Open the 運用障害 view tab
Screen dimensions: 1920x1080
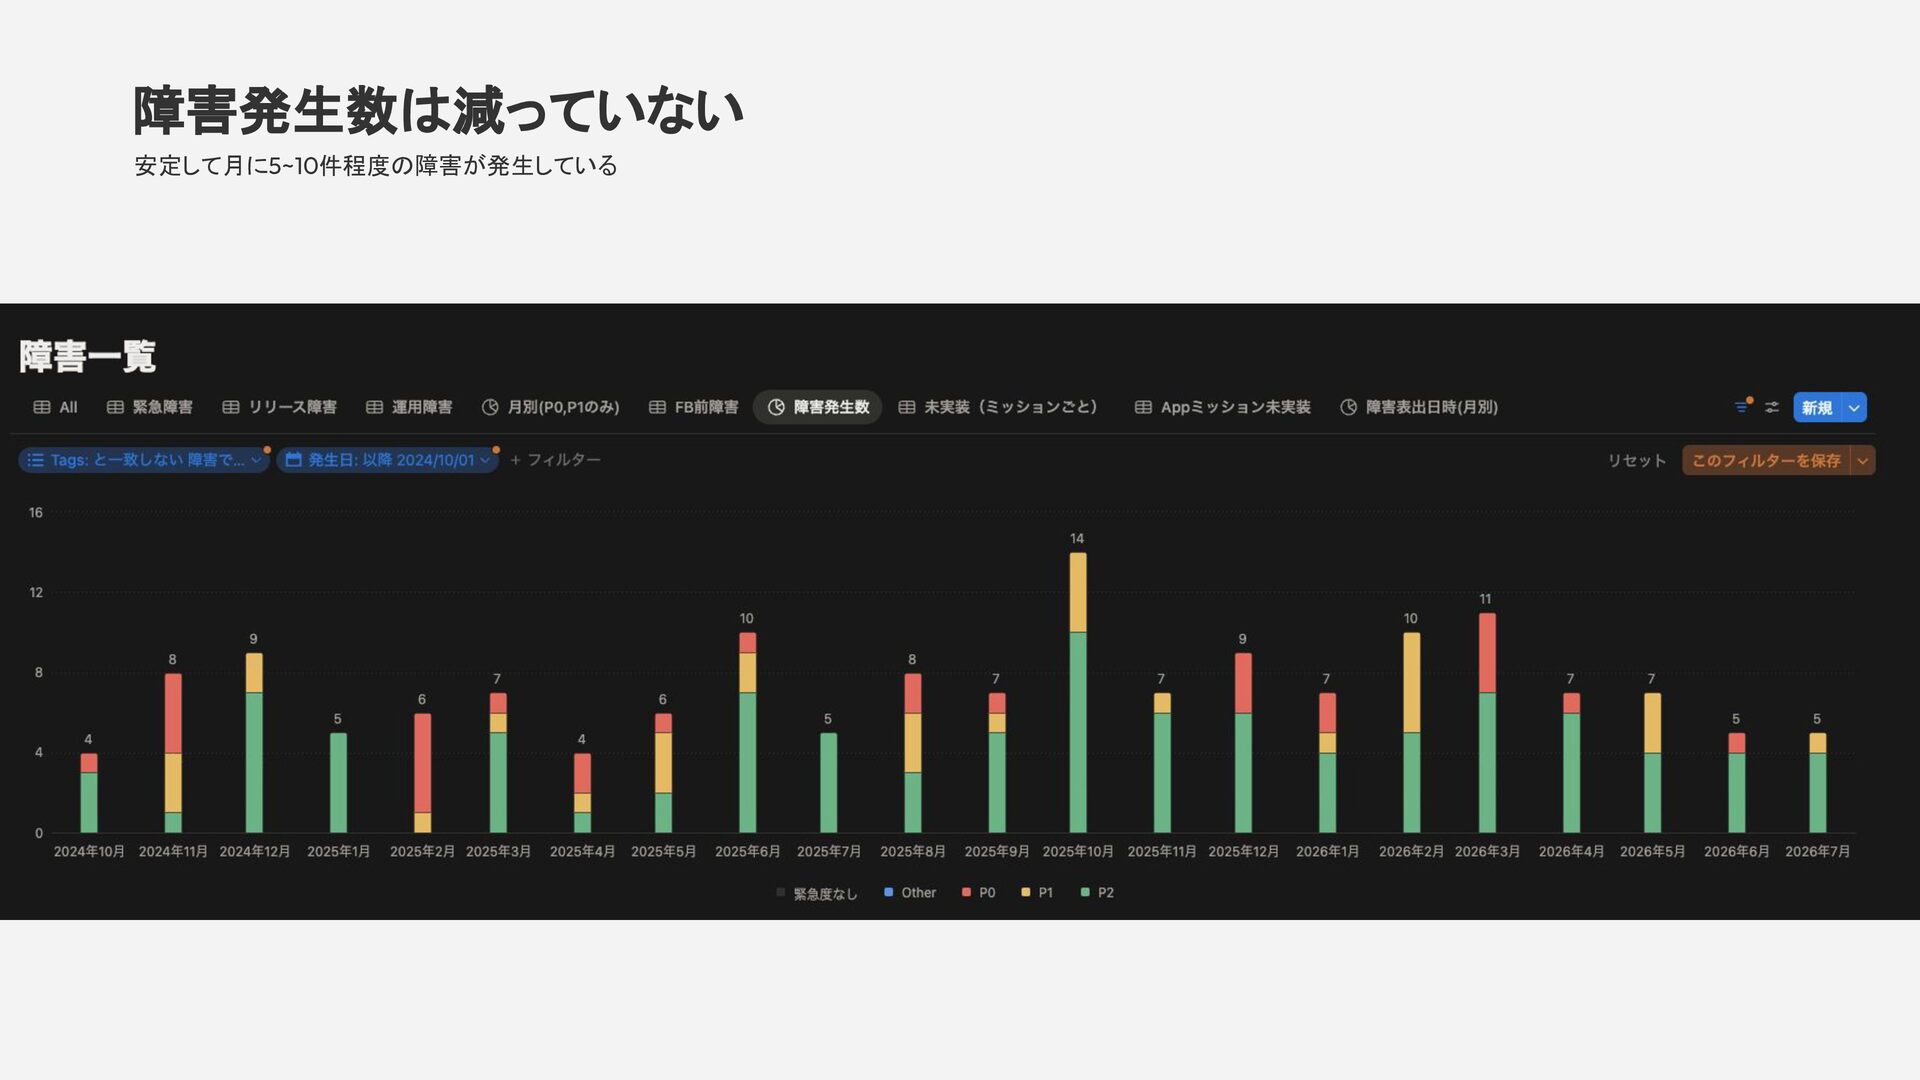pos(408,407)
